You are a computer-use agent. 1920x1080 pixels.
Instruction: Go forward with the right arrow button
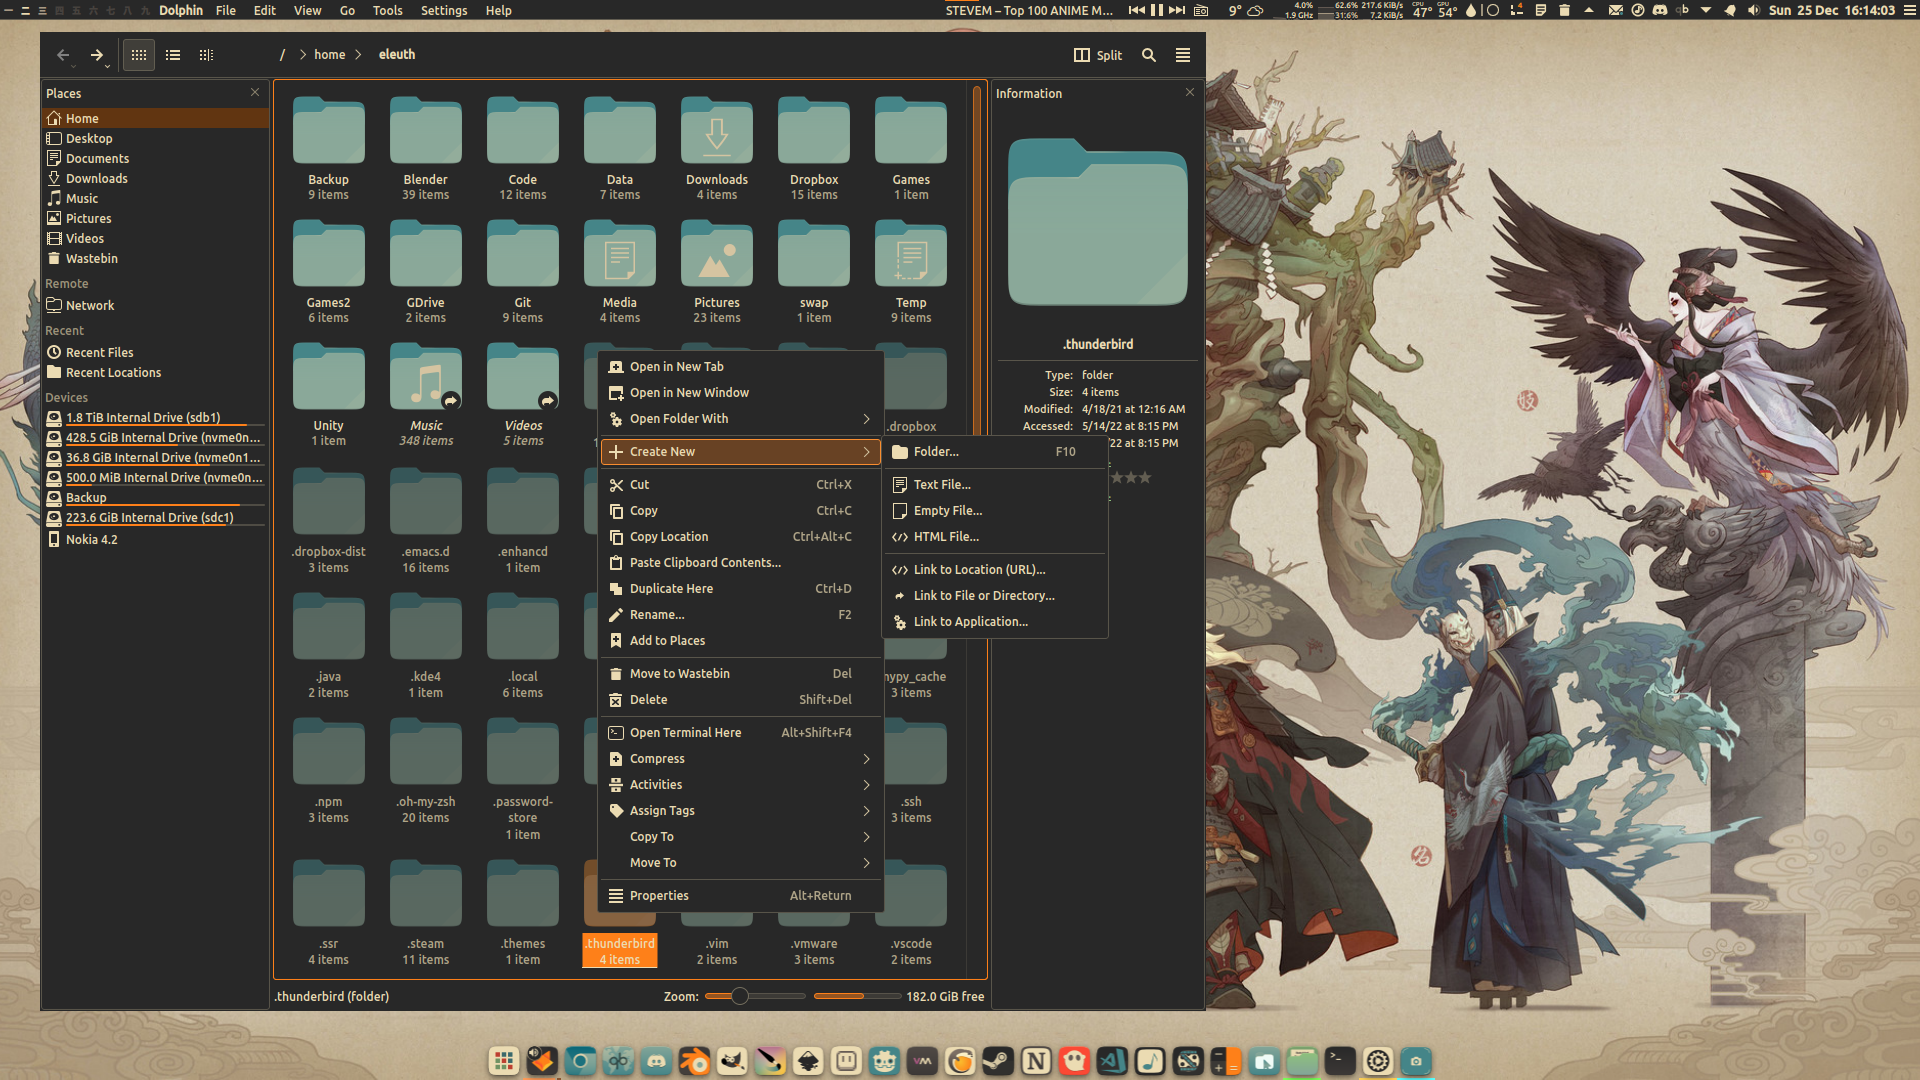pyautogui.click(x=97, y=55)
